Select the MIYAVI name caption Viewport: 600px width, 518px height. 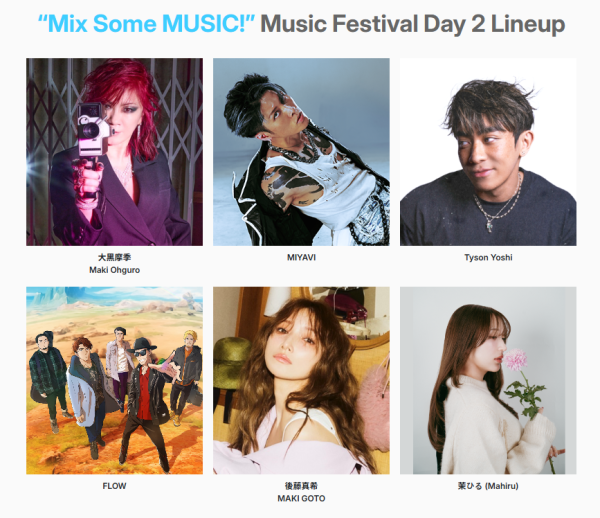point(301,257)
